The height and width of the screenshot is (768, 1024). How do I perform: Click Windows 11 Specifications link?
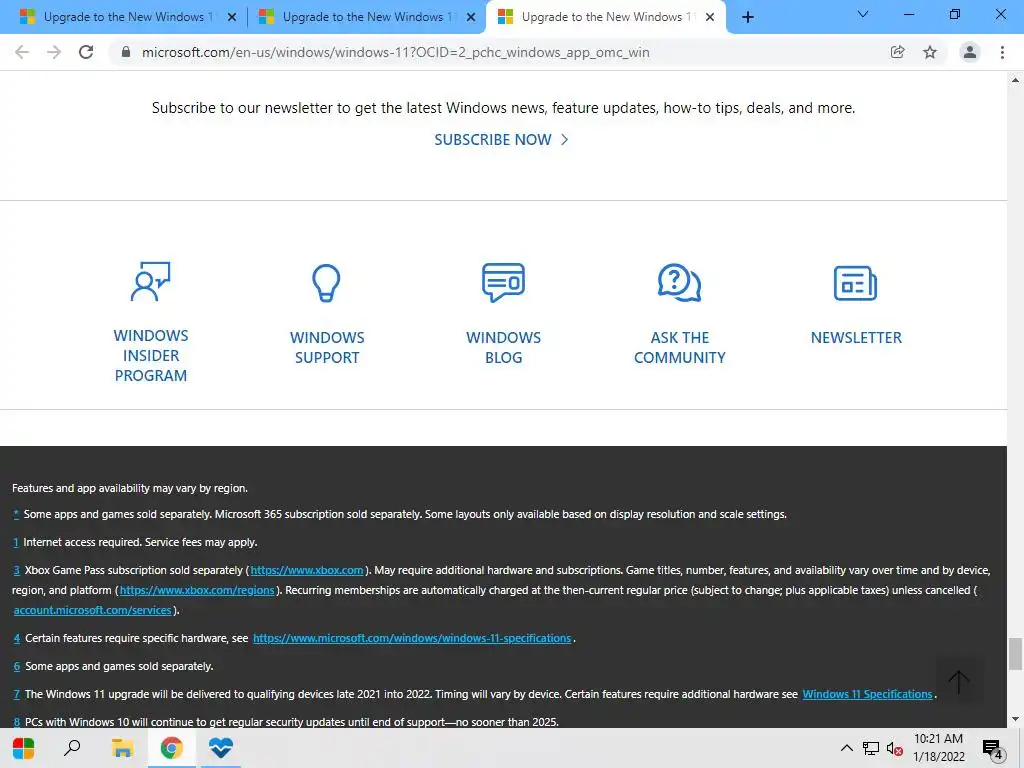(867, 694)
